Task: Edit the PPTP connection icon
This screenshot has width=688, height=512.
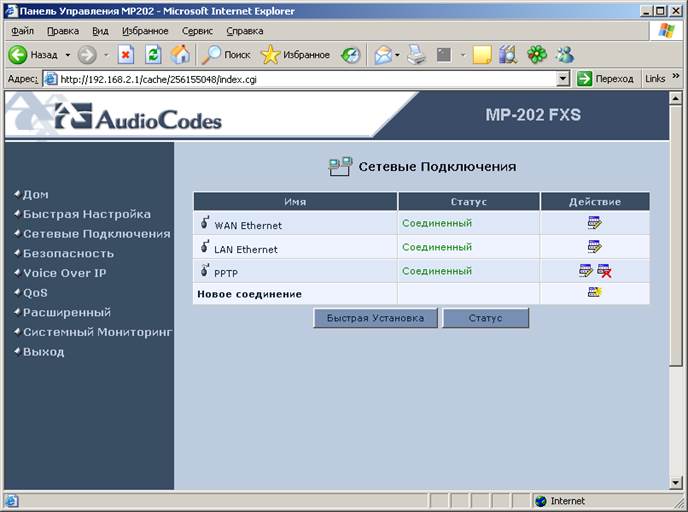Action: tap(586, 271)
